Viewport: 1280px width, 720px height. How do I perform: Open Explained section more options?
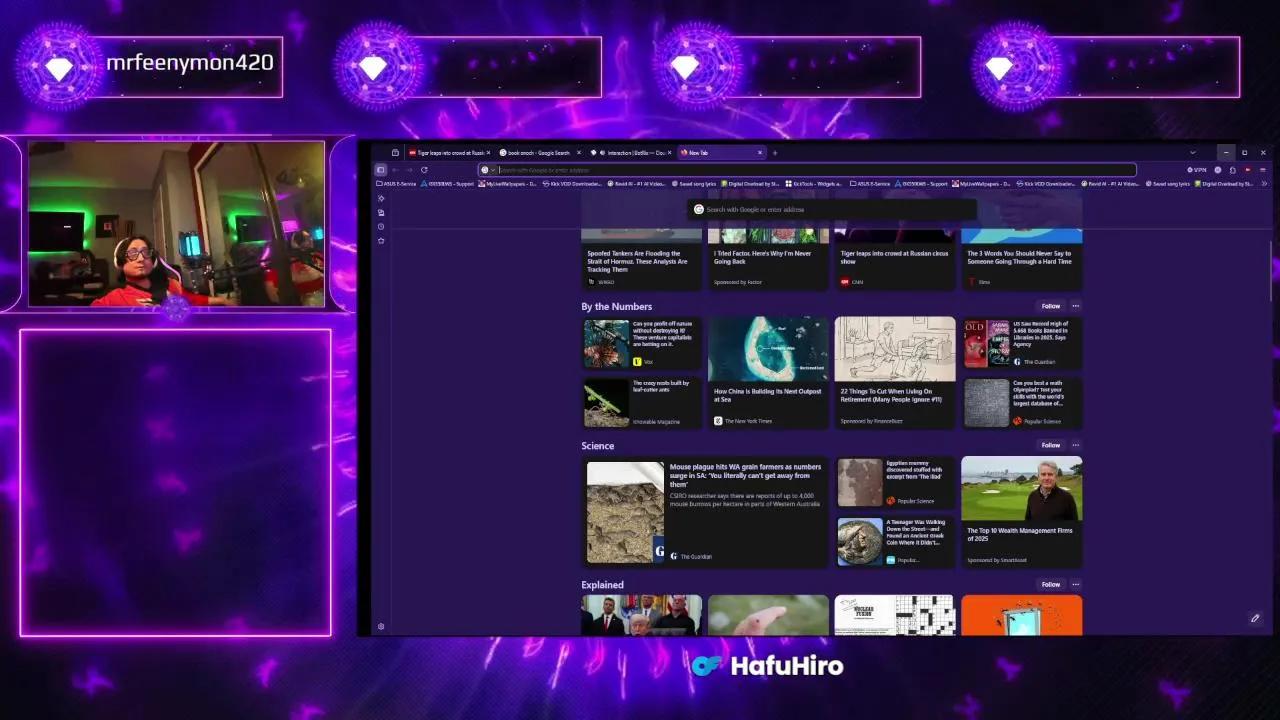[1076, 584]
